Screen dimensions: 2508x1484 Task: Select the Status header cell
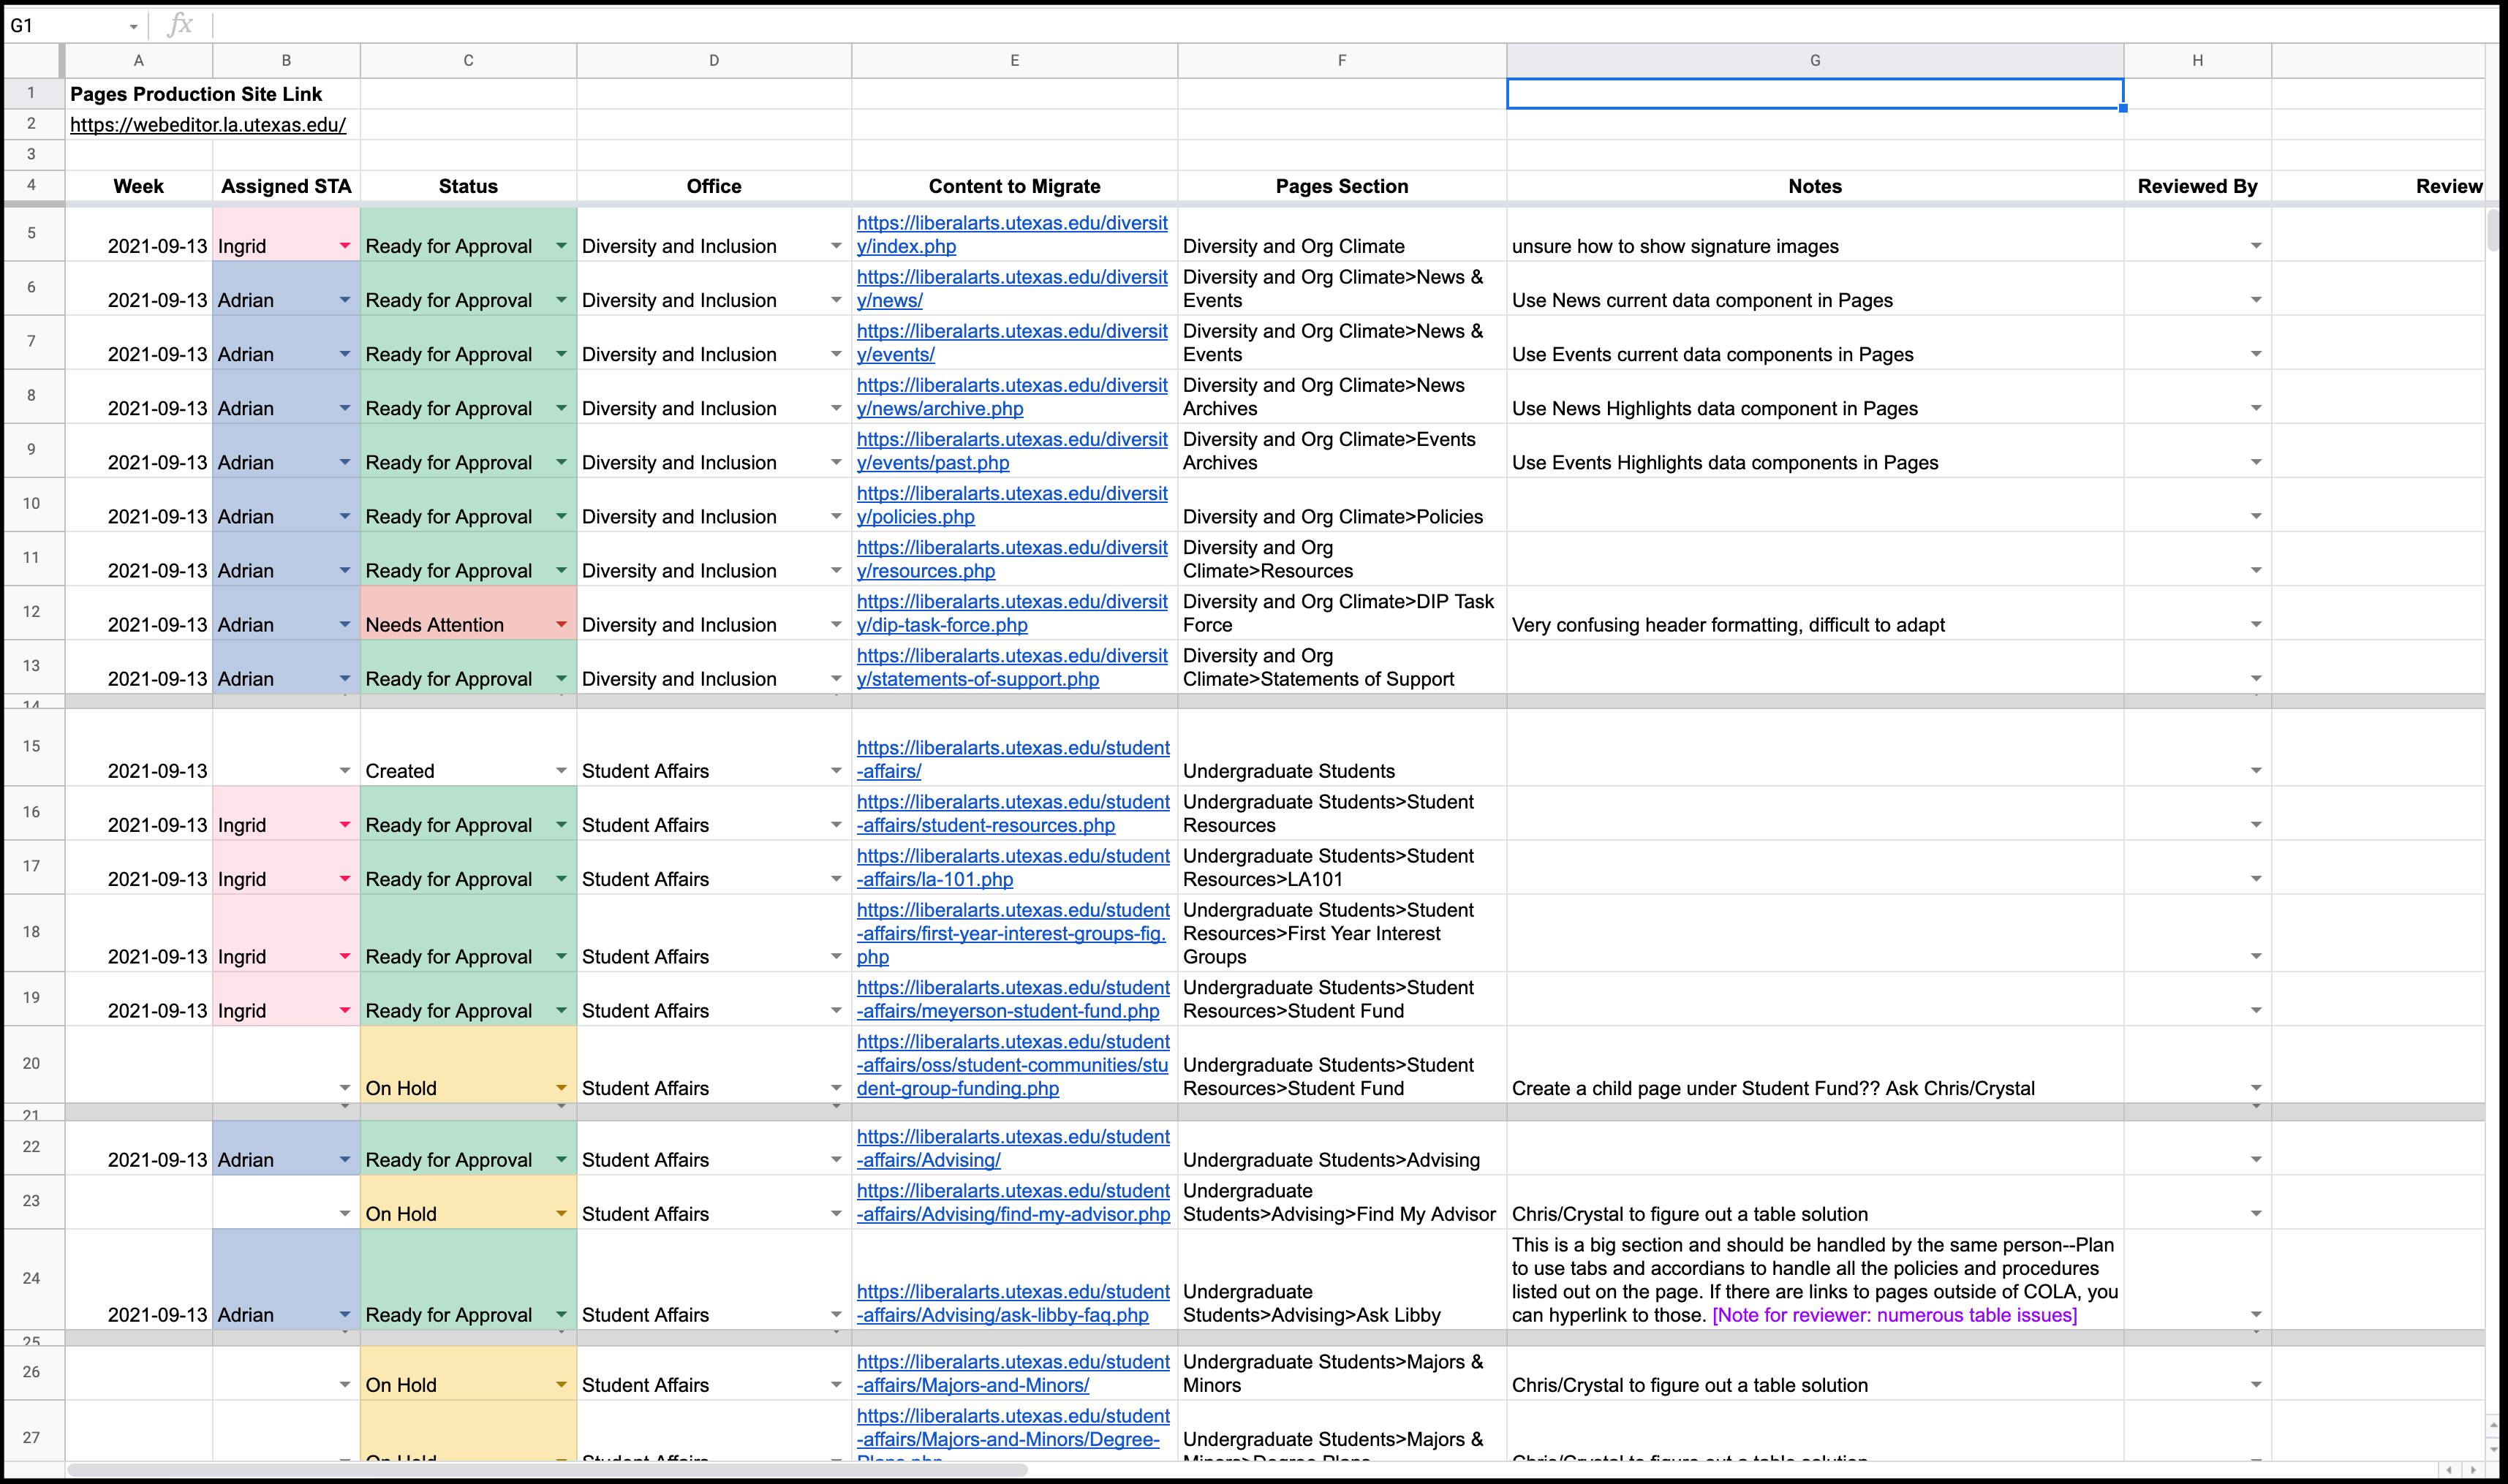[x=468, y=186]
